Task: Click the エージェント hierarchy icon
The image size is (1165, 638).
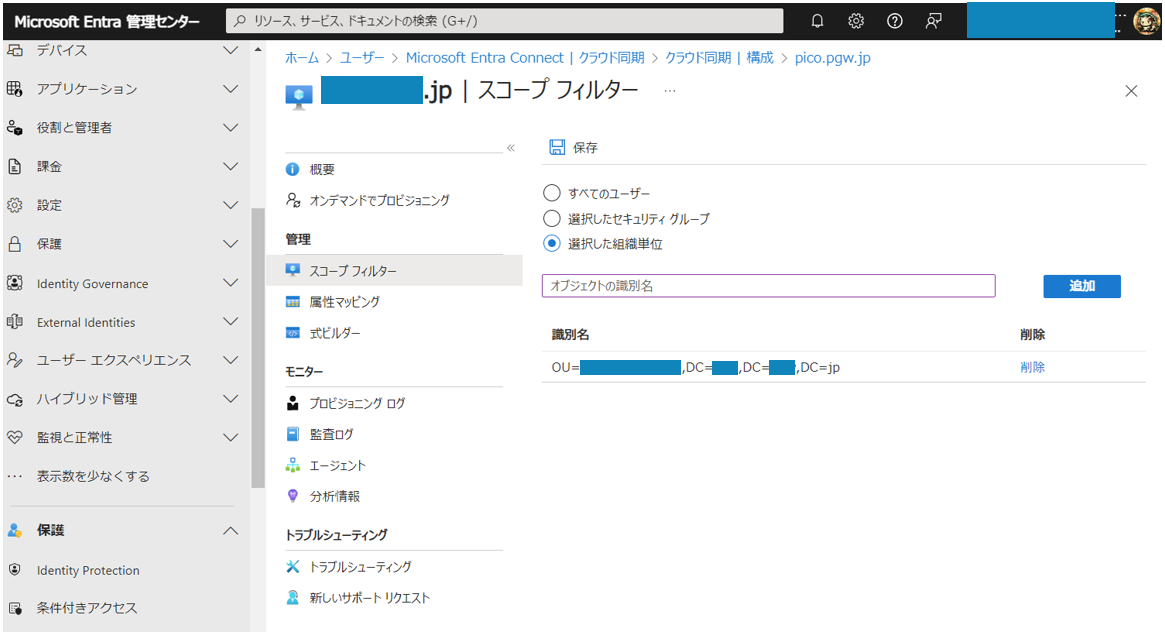Action: click(293, 465)
